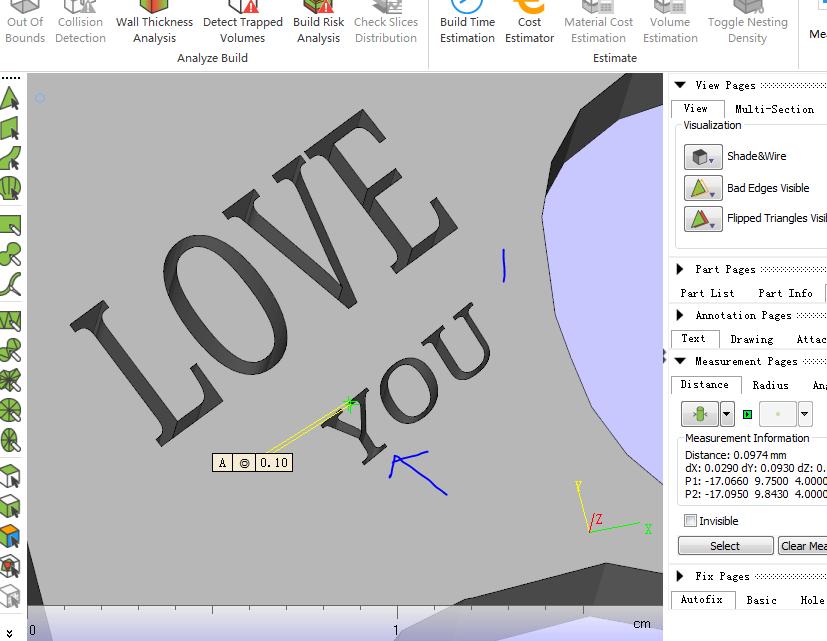Collapse the View Pages section

click(680, 85)
